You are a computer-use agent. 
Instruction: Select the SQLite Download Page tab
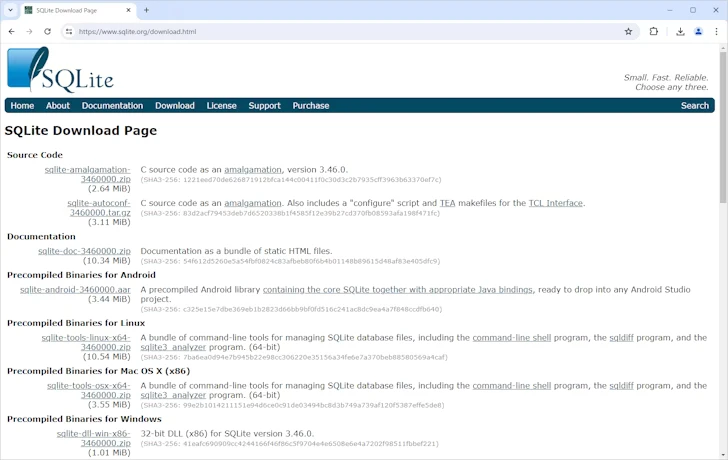(x=78, y=10)
